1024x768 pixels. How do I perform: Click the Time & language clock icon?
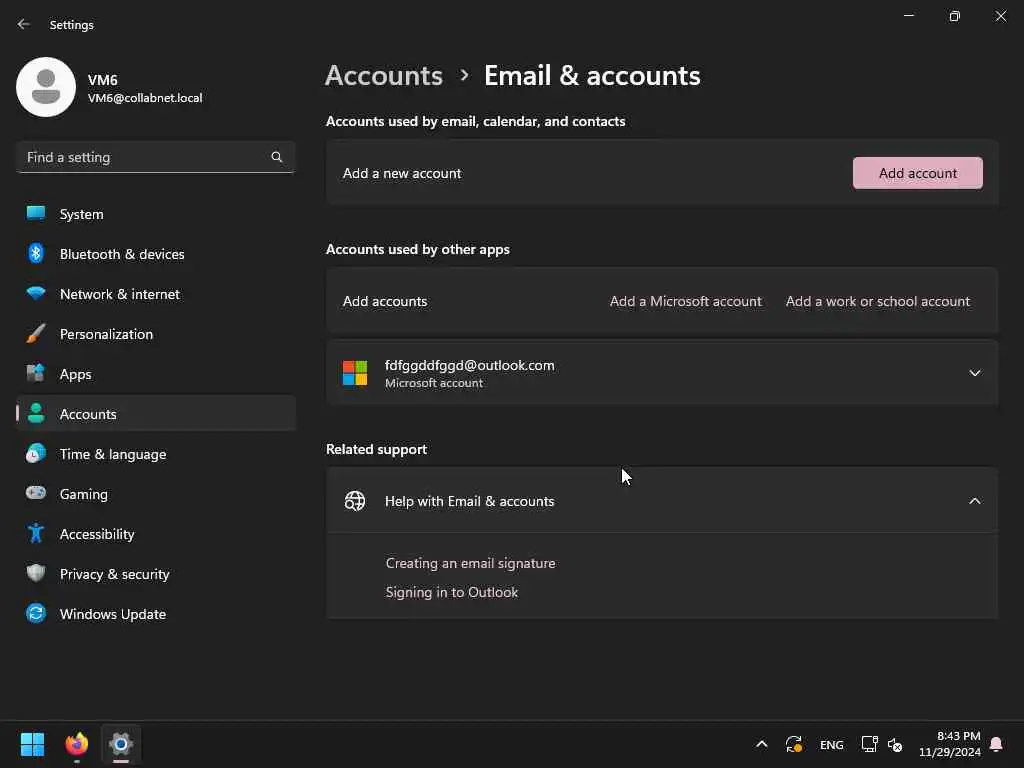coord(36,454)
